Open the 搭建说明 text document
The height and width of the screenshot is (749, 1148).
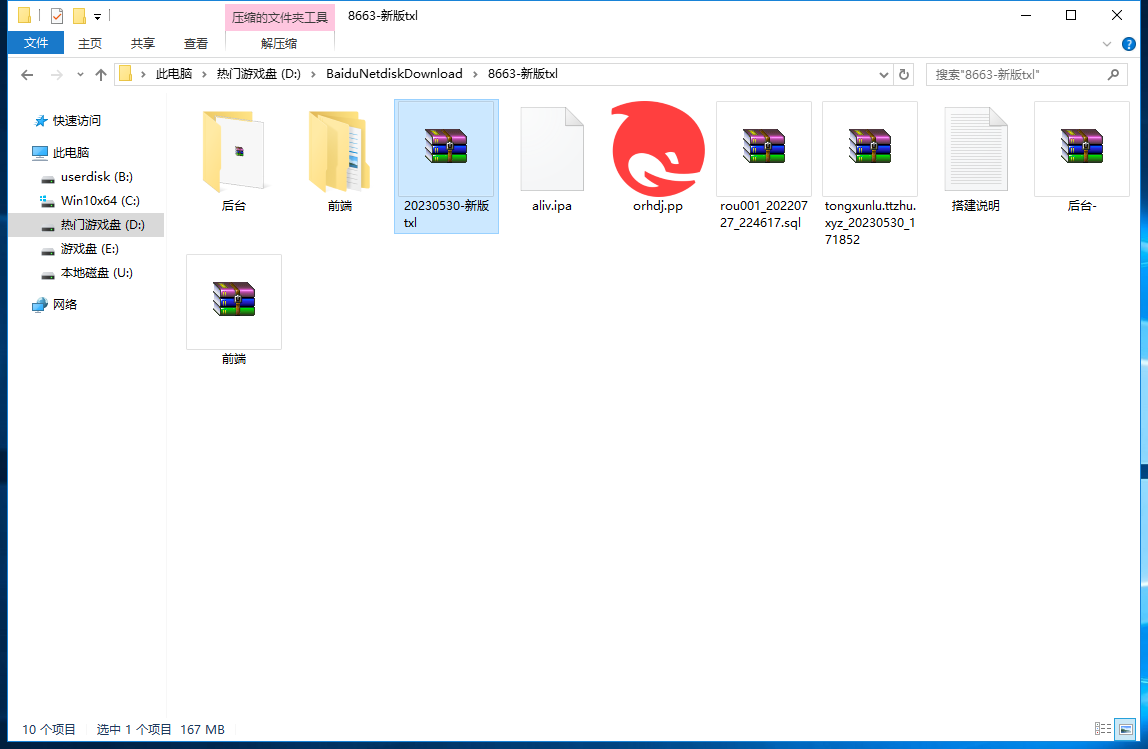point(975,150)
